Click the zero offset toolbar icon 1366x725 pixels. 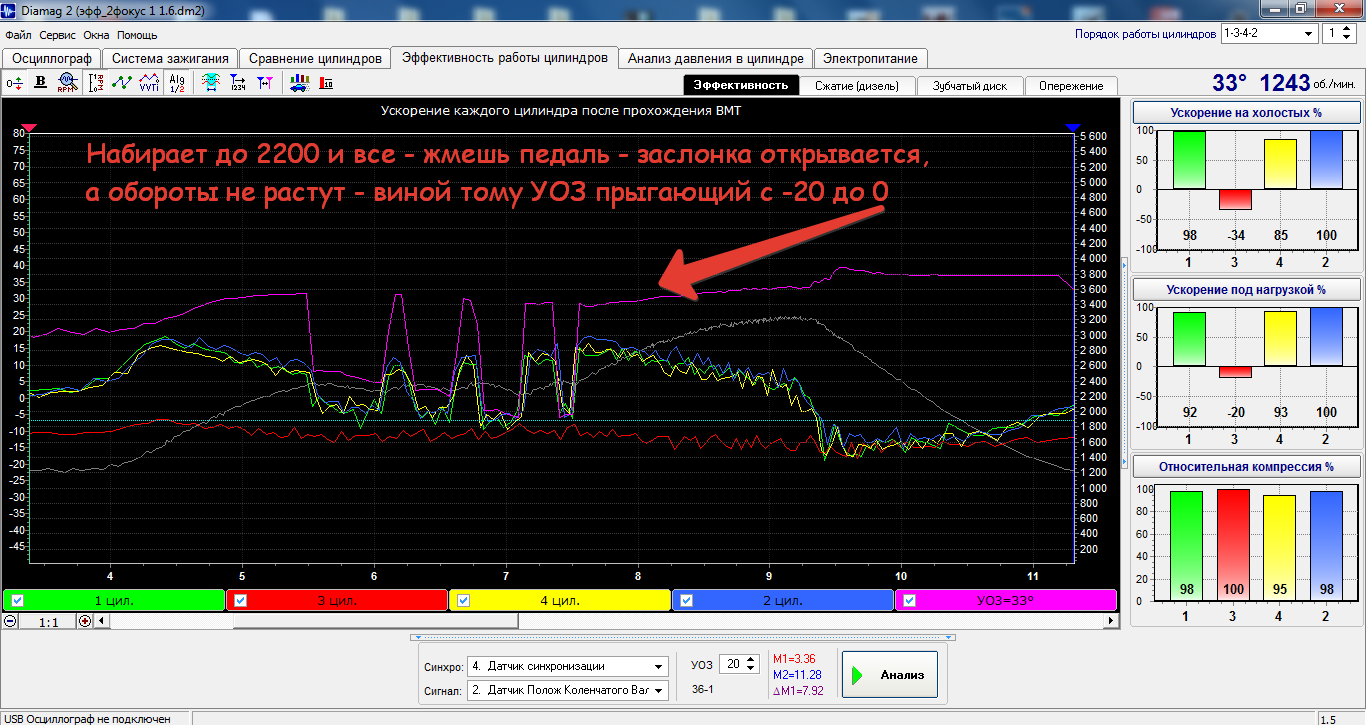point(15,82)
